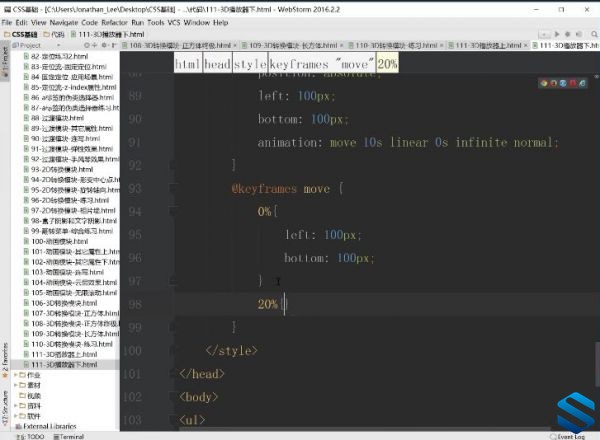Click the project panel settings gear icon
600x440 pixels.
coord(104,45)
